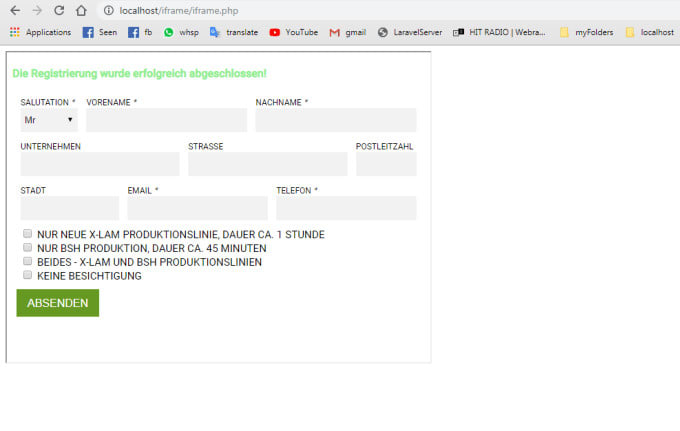Open the LaravelServer bookmark
This screenshot has width=680, height=431.
pyautogui.click(x=410, y=32)
